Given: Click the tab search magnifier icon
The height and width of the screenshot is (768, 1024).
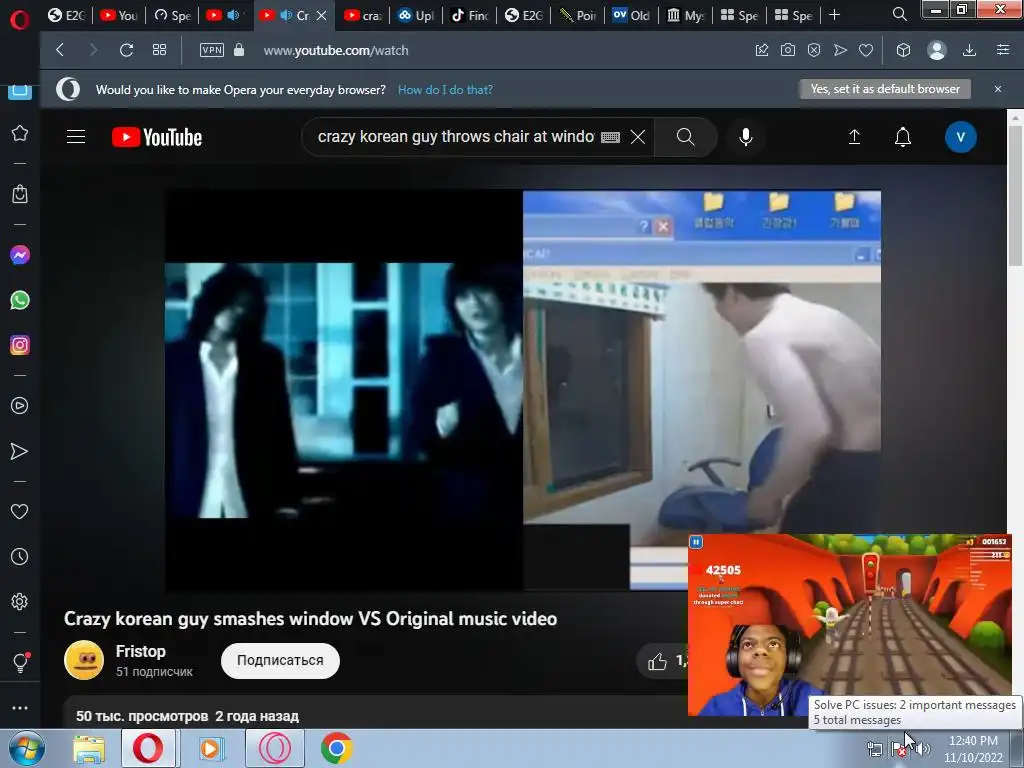Looking at the screenshot, I should pos(899,14).
